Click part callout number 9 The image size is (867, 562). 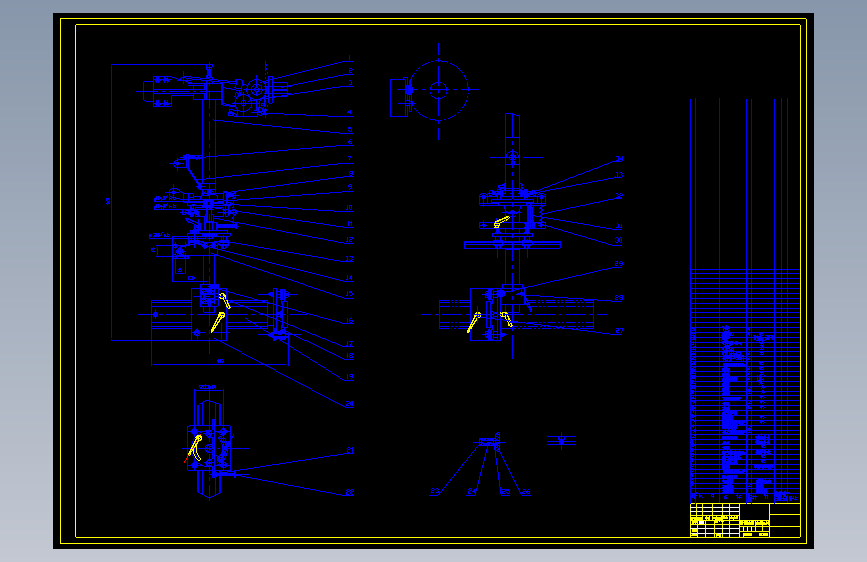[350, 188]
